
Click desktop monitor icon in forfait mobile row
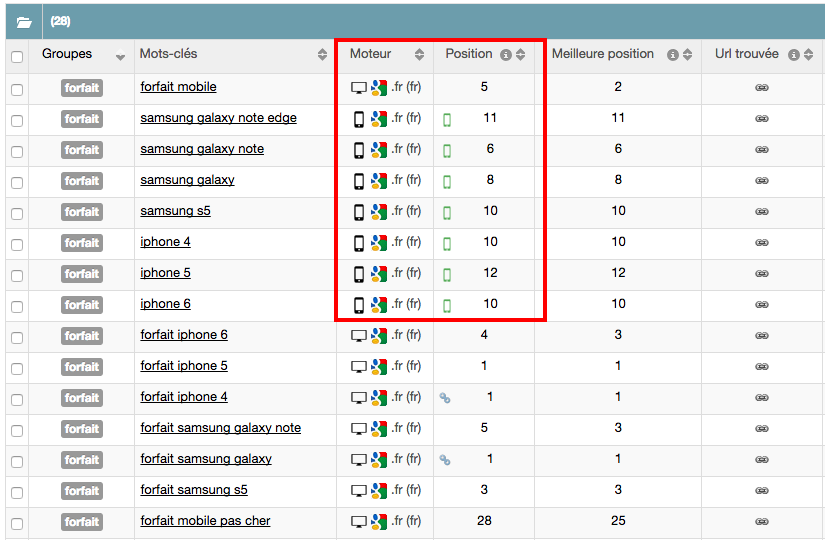[x=359, y=88]
